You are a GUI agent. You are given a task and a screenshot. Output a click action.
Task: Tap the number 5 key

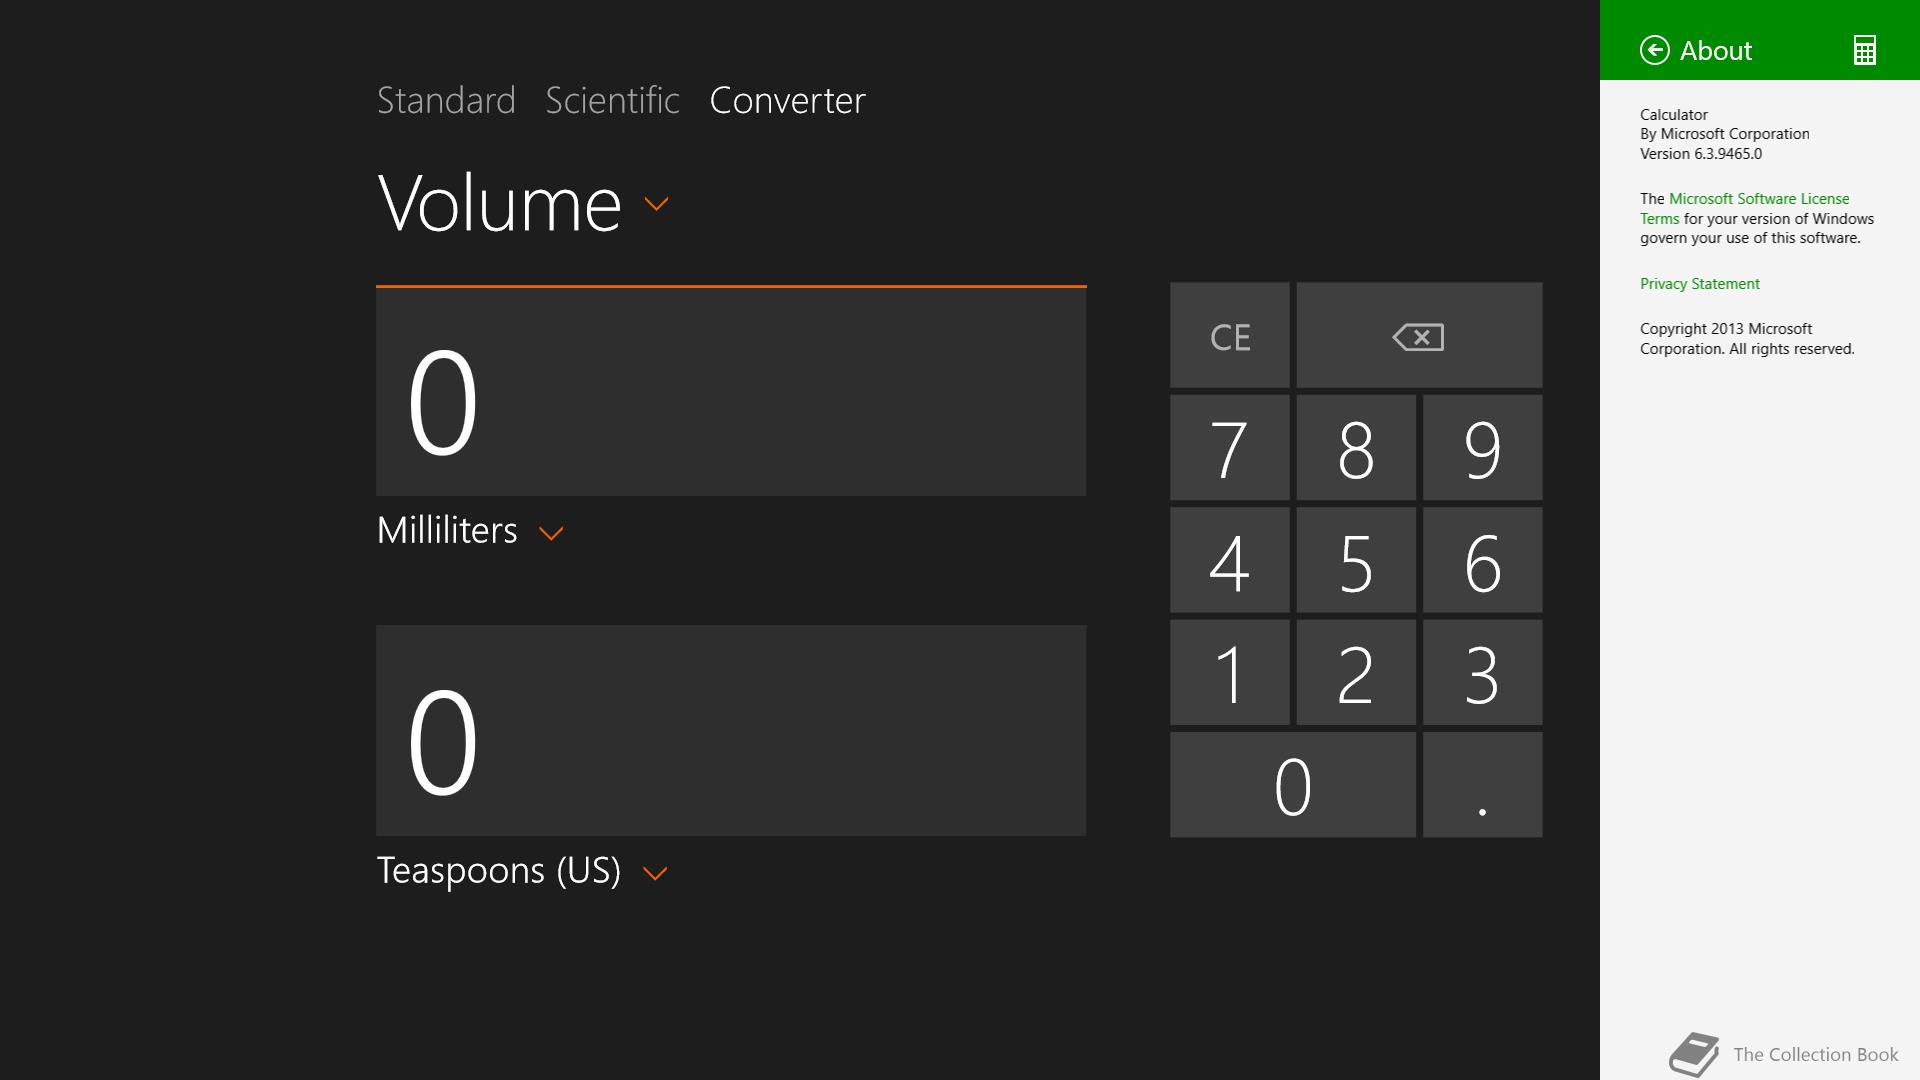[x=1356, y=560]
